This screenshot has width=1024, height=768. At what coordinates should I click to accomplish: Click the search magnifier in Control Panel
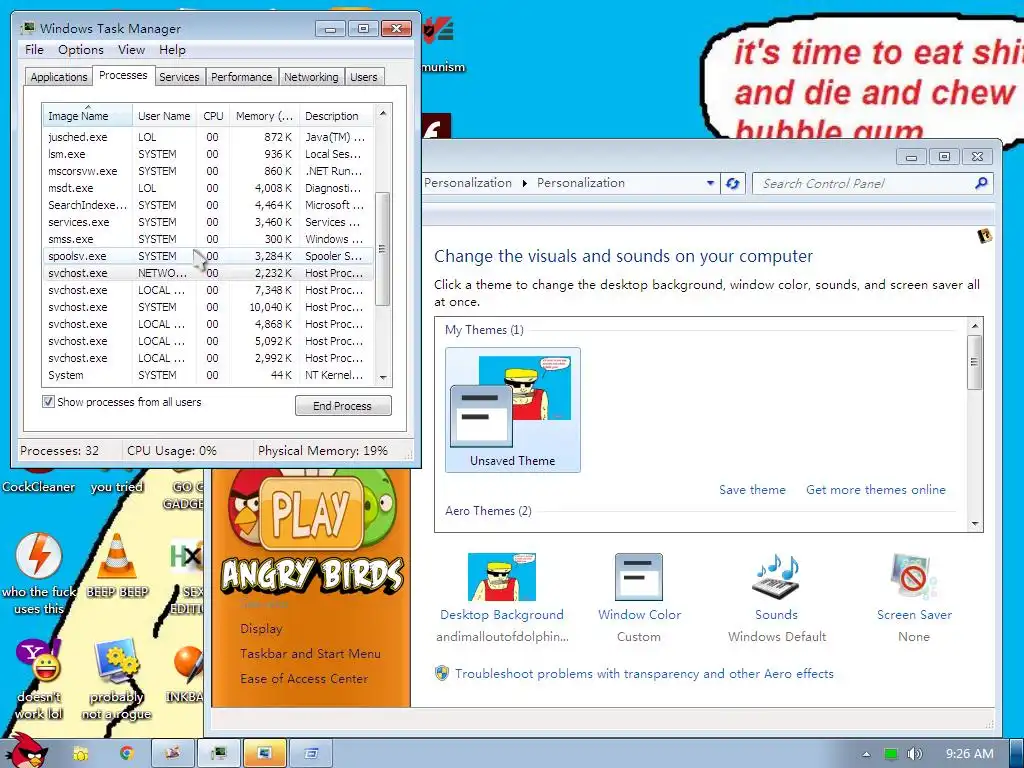(981, 184)
